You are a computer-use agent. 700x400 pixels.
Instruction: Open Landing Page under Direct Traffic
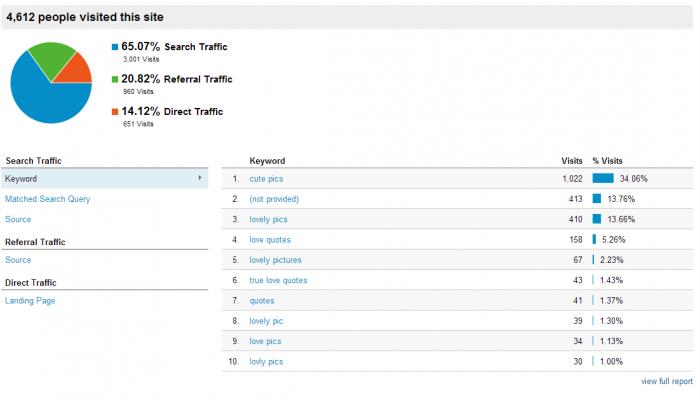click(30, 300)
